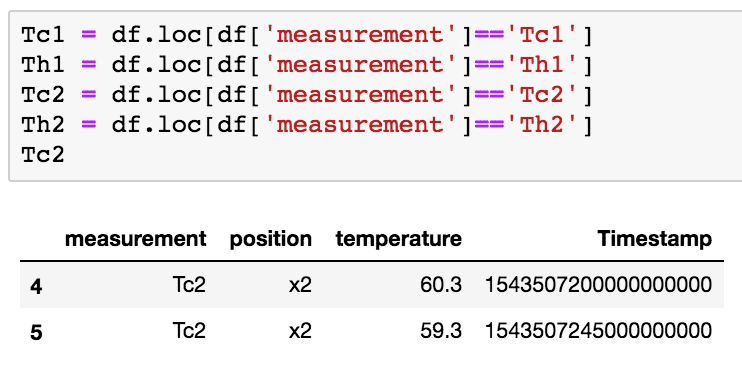Place cursor on the Tc1 assignment line
This screenshot has width=742, height=374.
[307, 36]
